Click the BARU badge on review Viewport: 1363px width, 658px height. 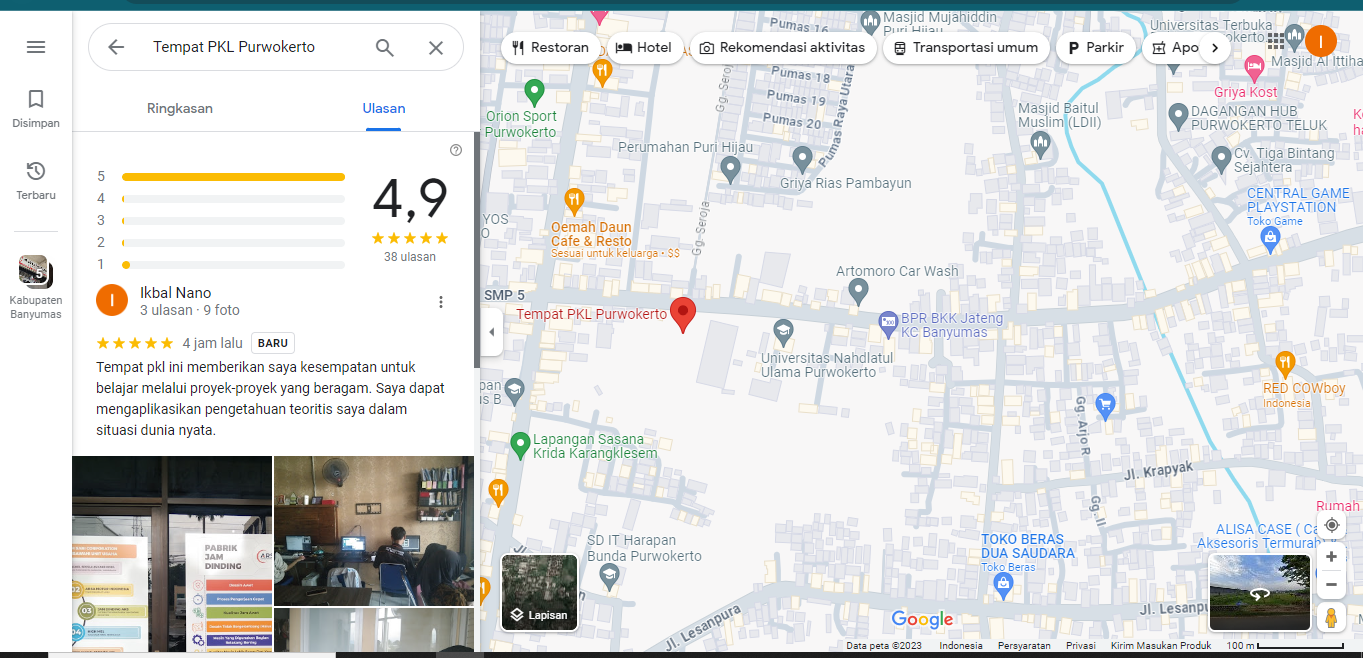(x=273, y=343)
